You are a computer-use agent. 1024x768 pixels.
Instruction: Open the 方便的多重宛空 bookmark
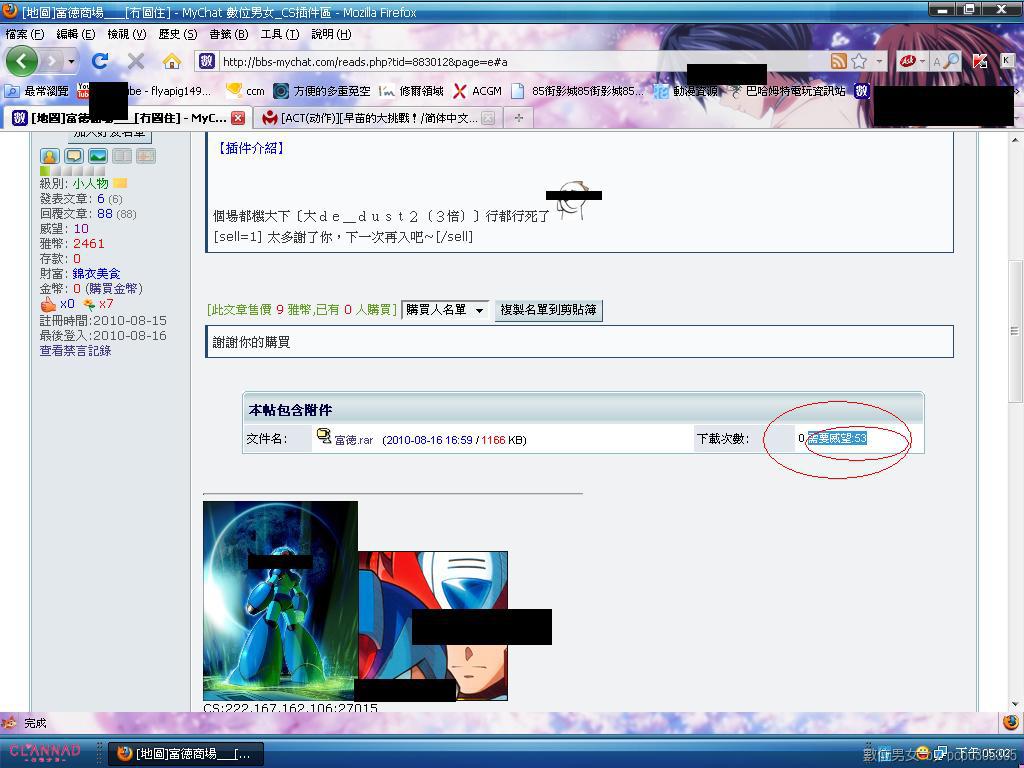322,91
